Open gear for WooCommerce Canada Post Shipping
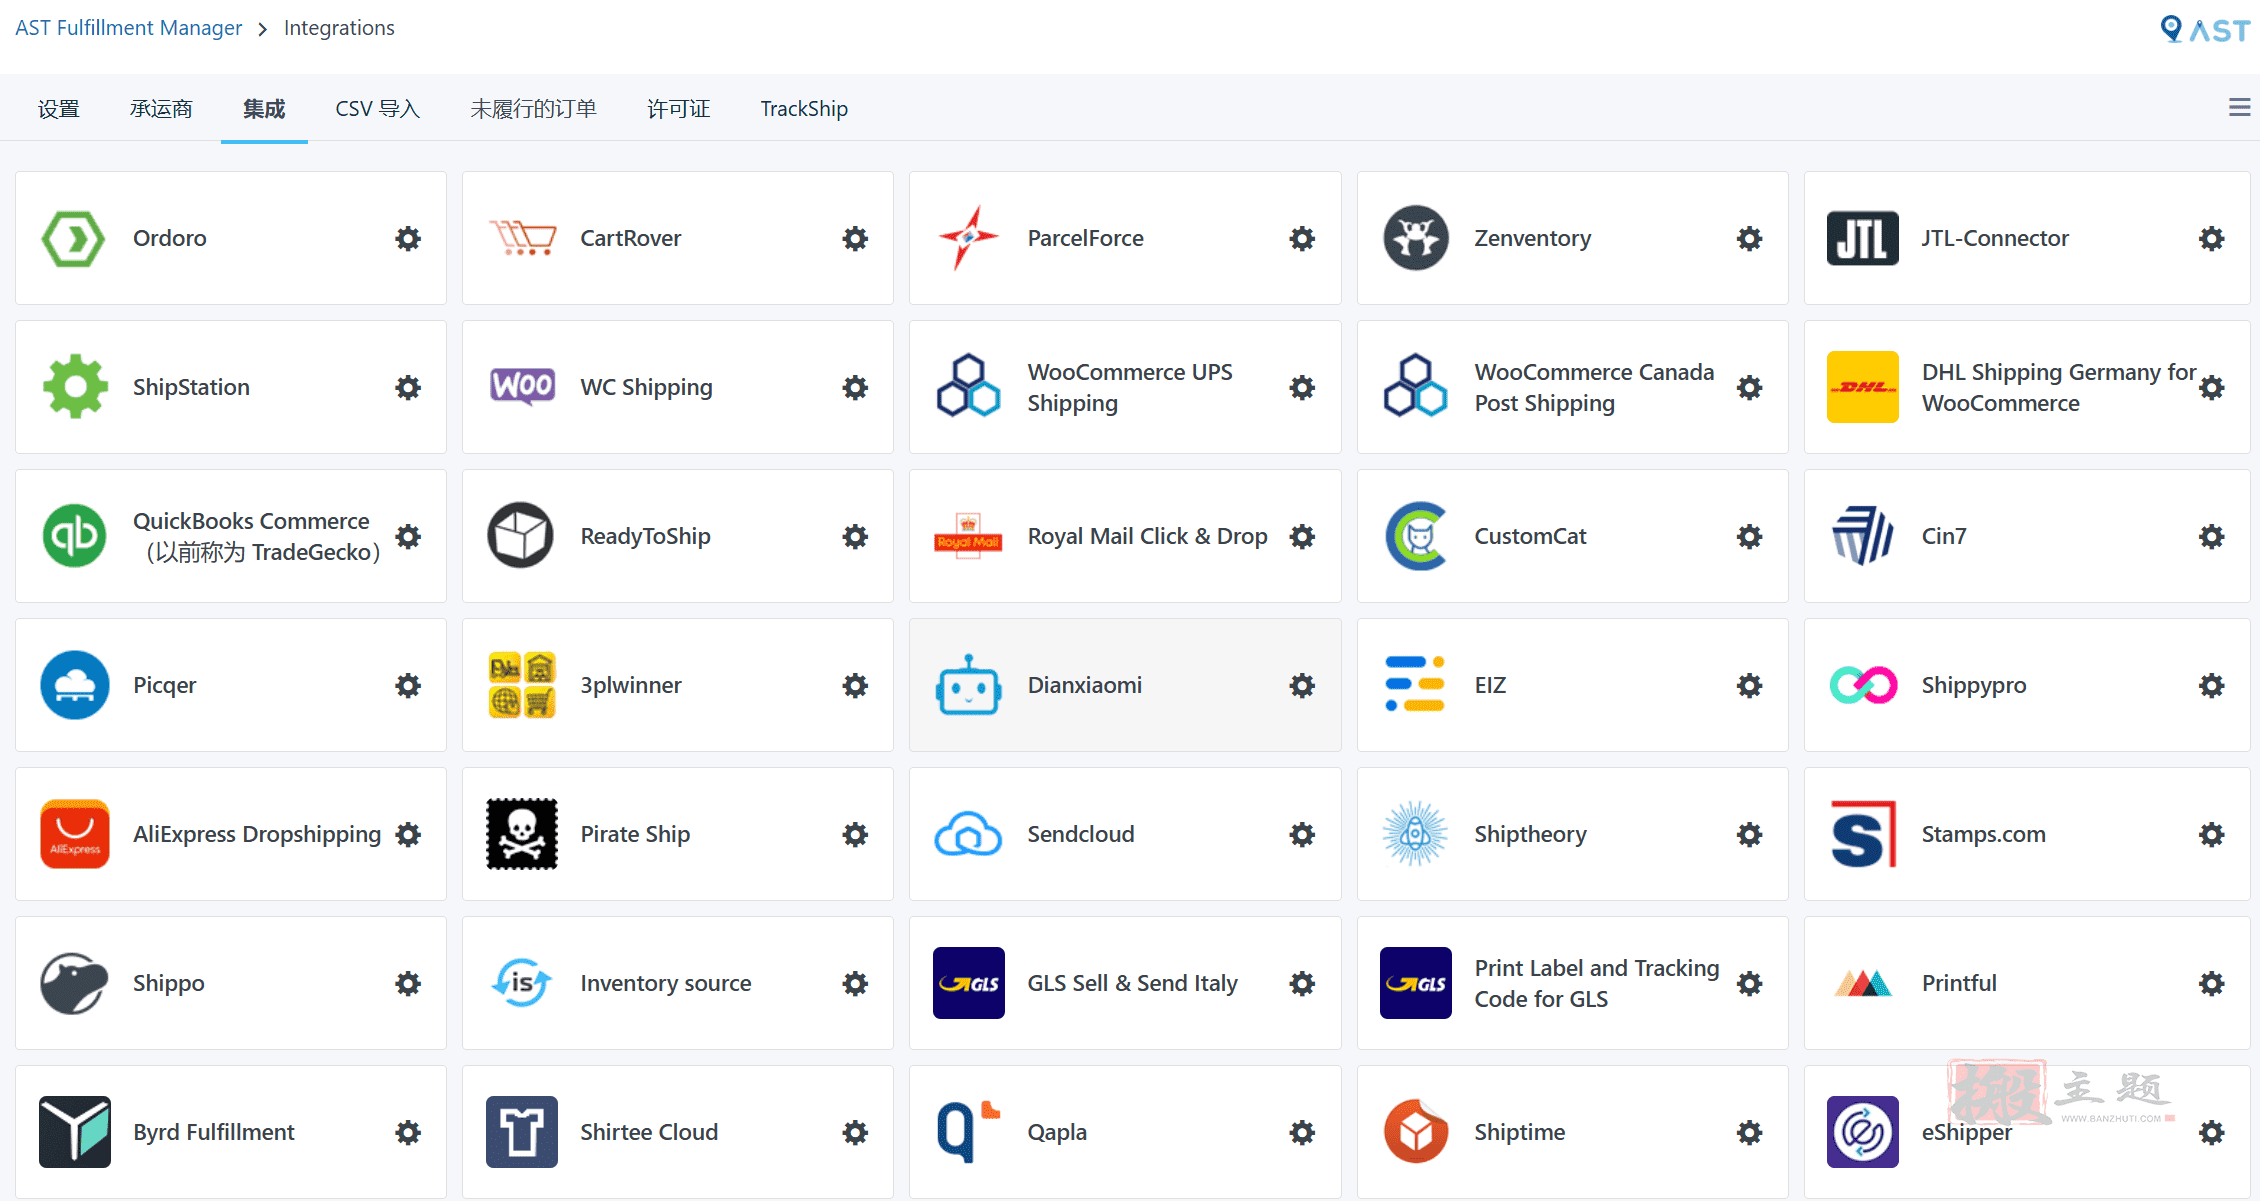The width and height of the screenshot is (2260, 1201). pos(1749,387)
